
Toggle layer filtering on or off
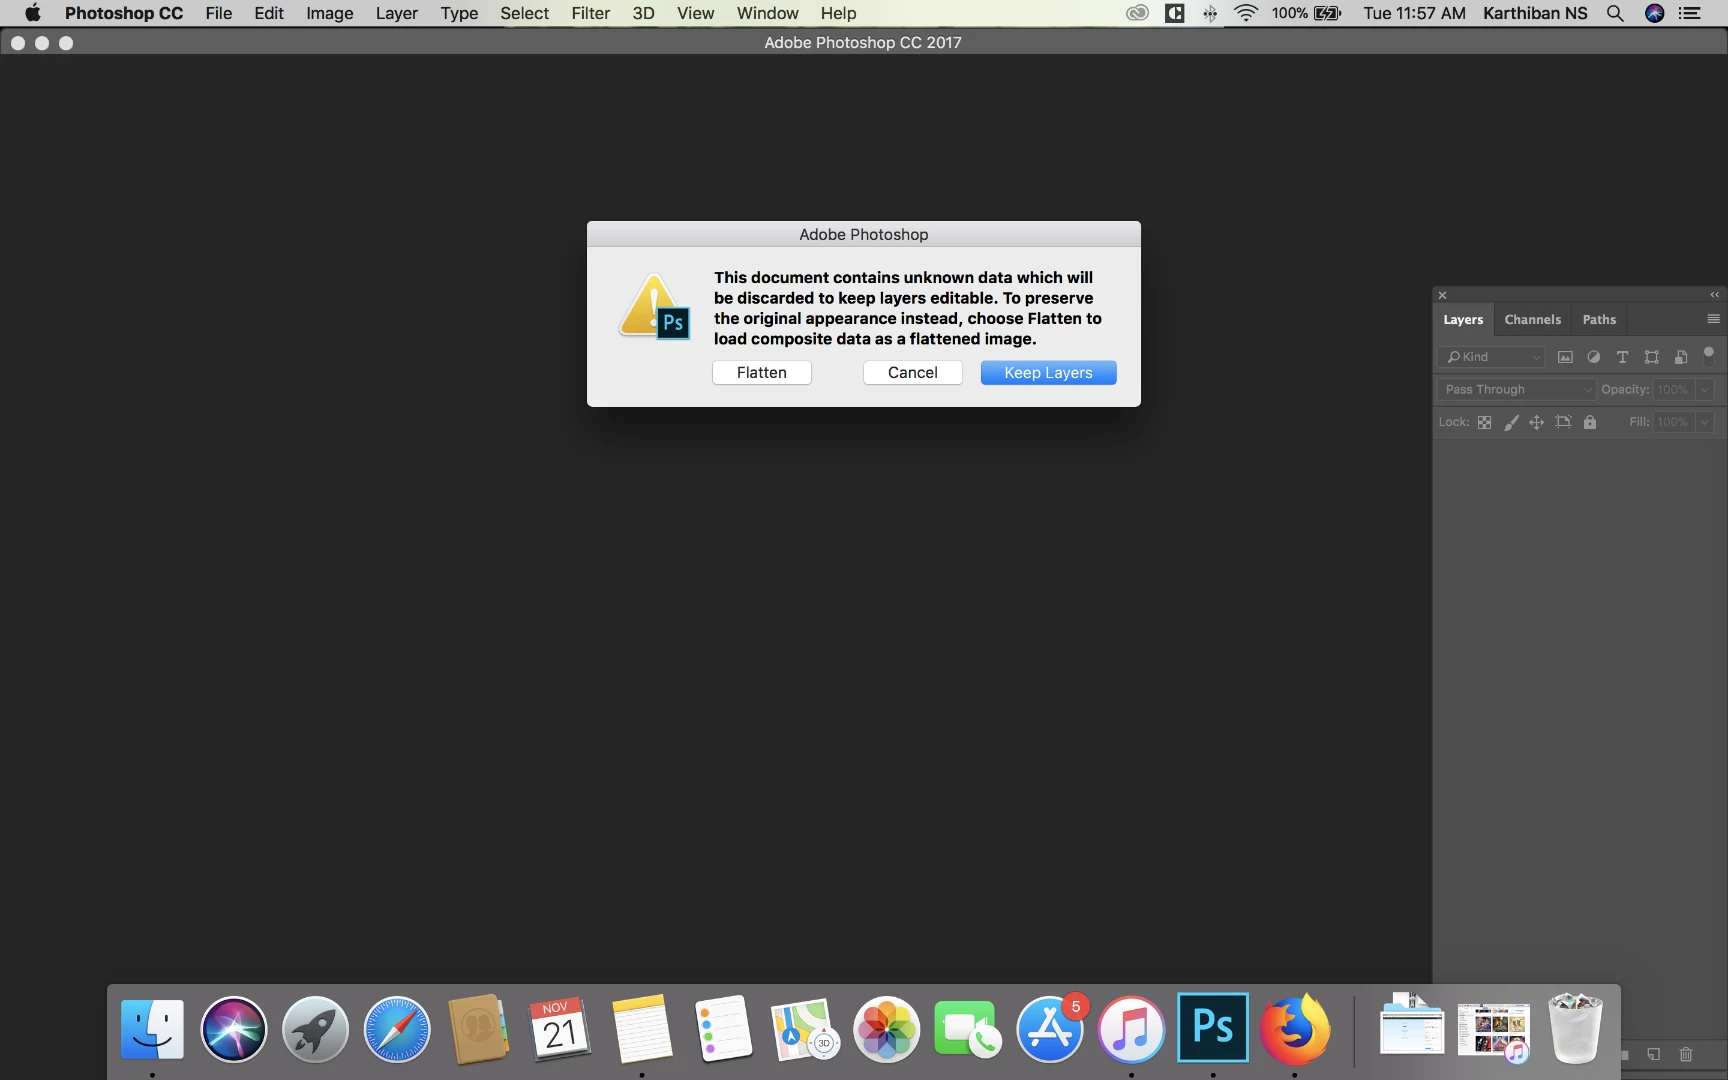pos(1709,354)
